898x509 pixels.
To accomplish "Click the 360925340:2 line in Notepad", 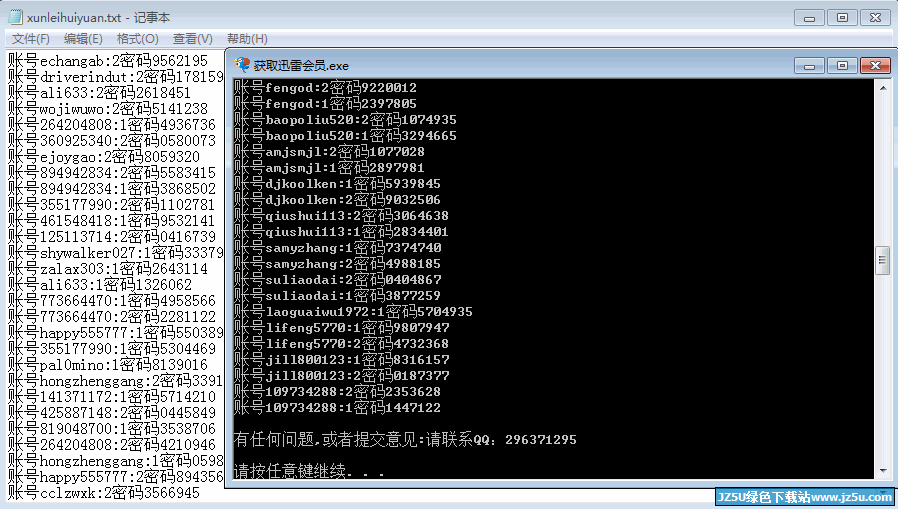I will pos(112,141).
